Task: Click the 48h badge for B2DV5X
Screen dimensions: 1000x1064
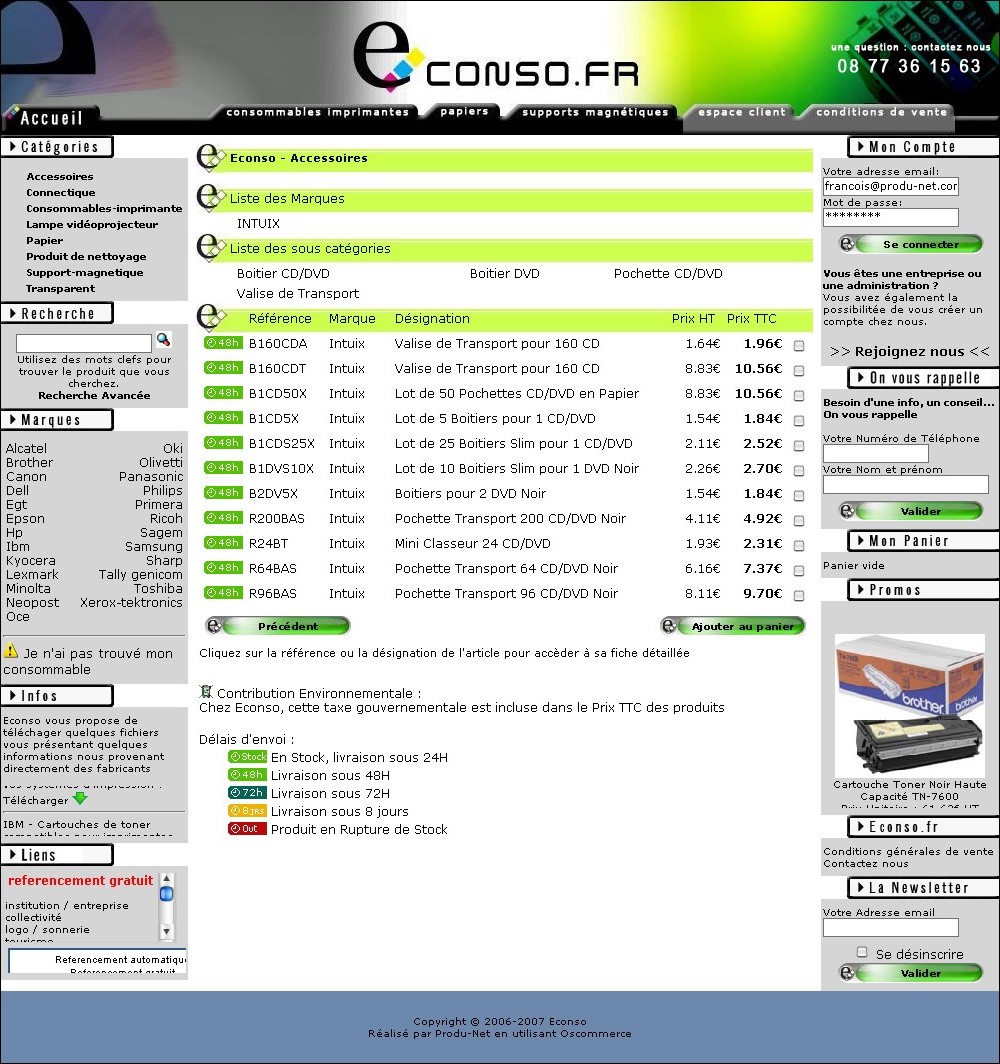Action: pyautogui.click(x=223, y=493)
